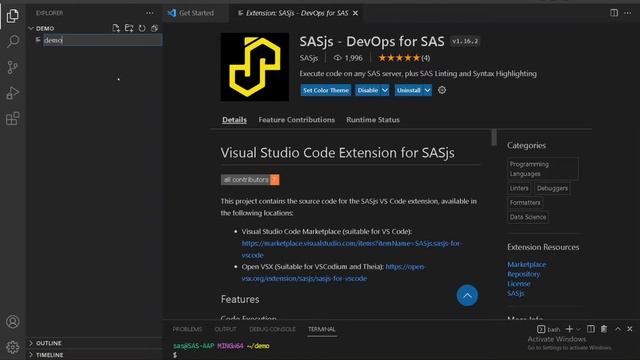The image size is (640, 360).
Task: Open the Accounts menu icon
Action: [13, 322]
